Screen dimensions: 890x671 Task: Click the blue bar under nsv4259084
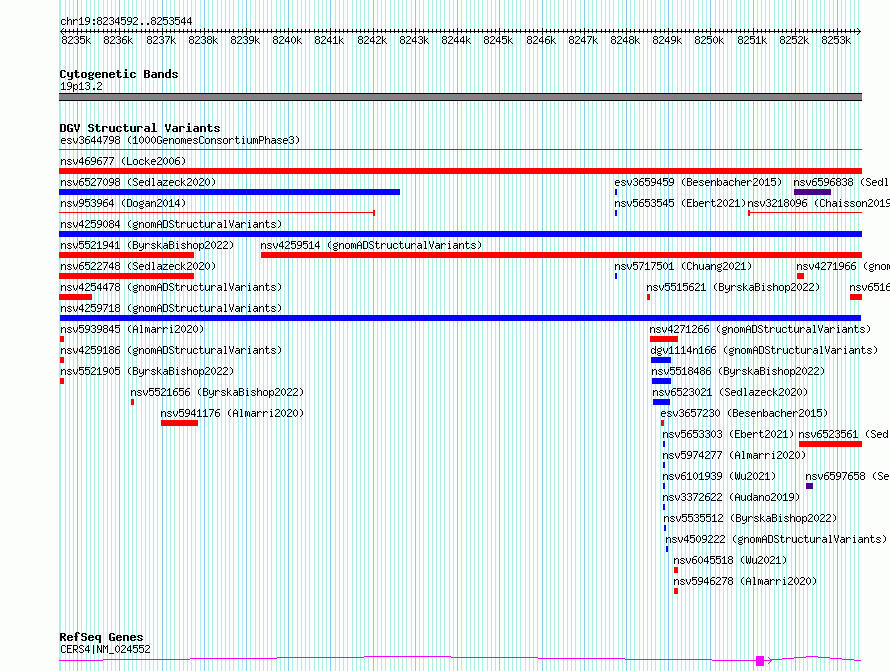(x=460, y=234)
